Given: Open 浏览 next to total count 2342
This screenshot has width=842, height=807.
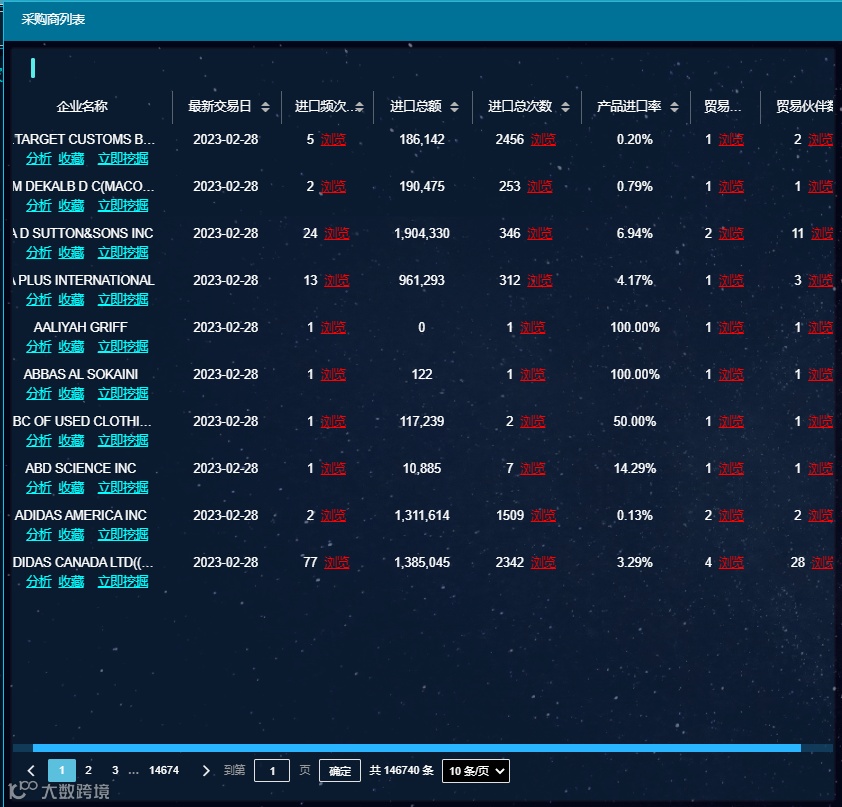Looking at the screenshot, I should click(x=543, y=563).
